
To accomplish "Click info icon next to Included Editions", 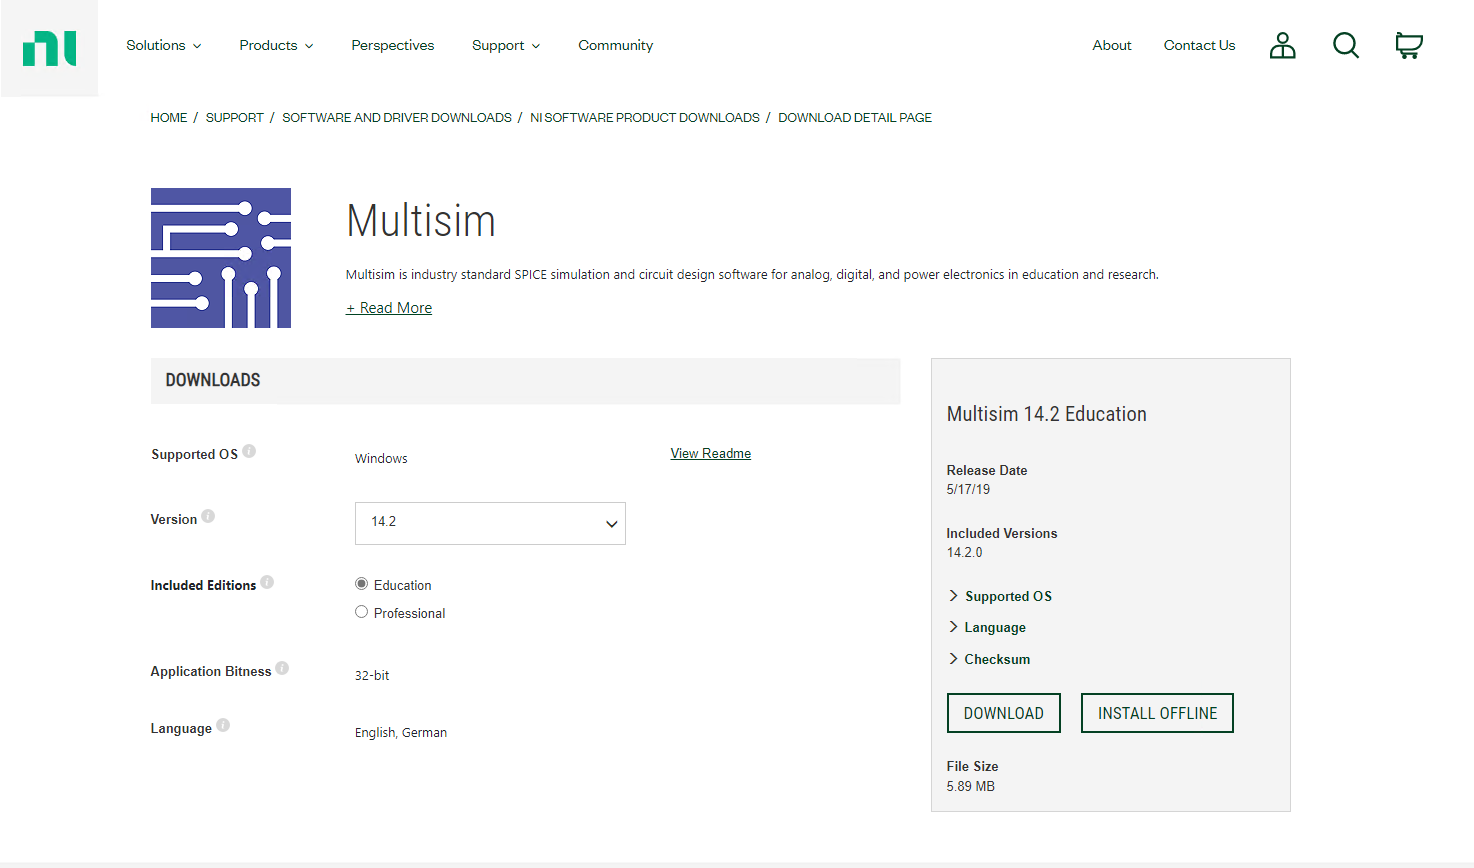I will (267, 582).
